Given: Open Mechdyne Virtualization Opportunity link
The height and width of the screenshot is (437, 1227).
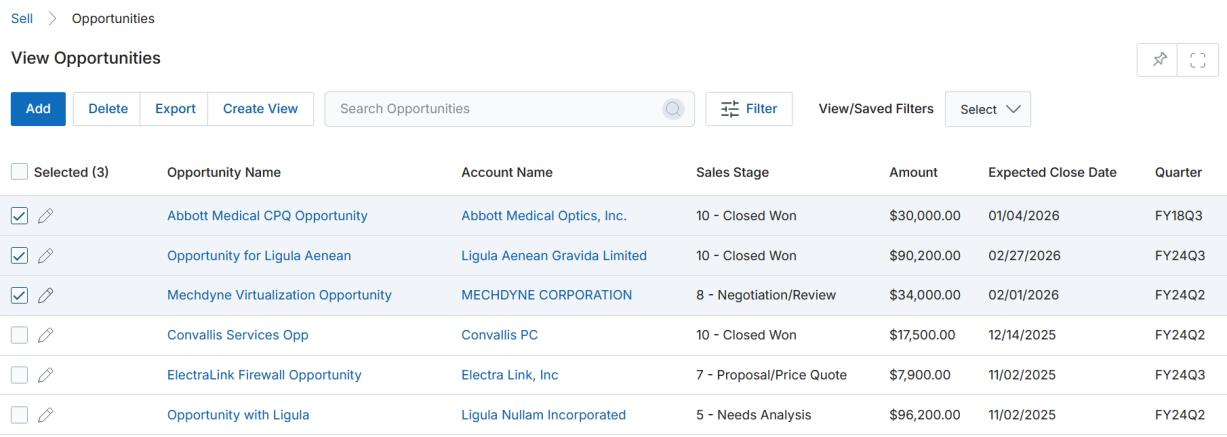Looking at the screenshot, I should tap(279, 295).
